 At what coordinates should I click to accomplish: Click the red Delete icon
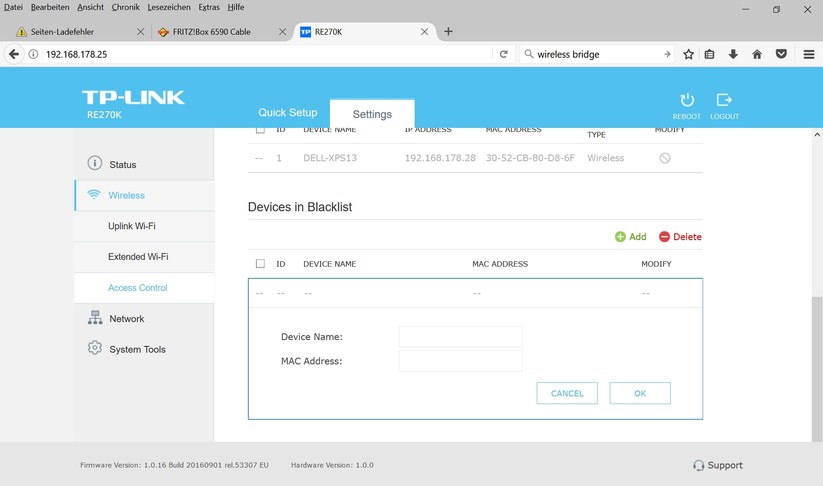pos(664,237)
